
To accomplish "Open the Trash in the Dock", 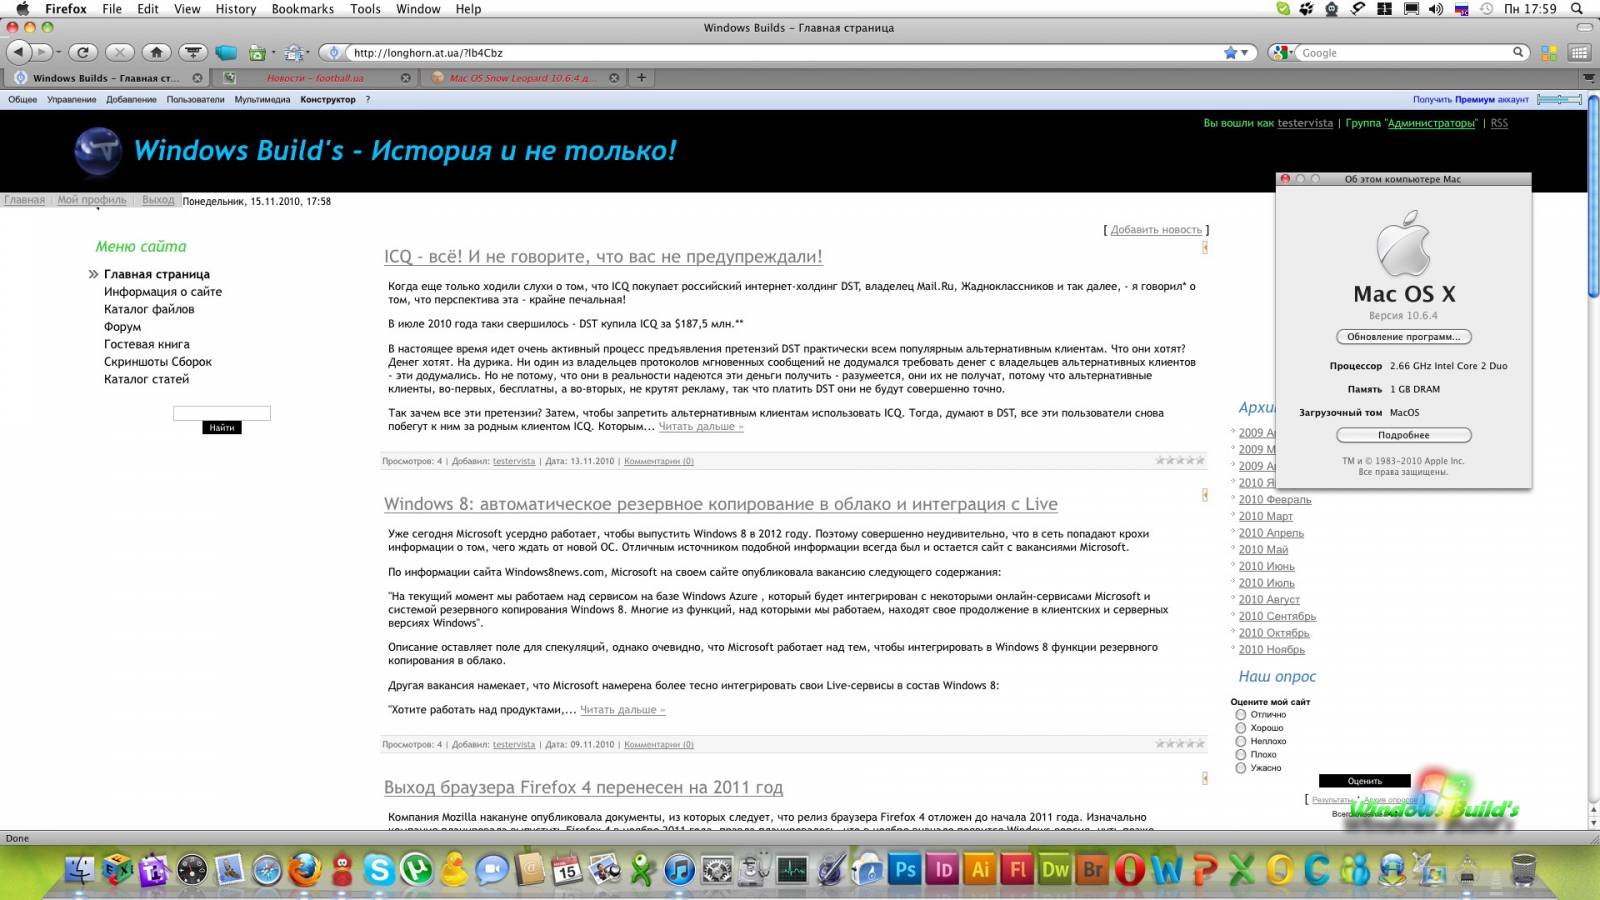I will click(1523, 870).
